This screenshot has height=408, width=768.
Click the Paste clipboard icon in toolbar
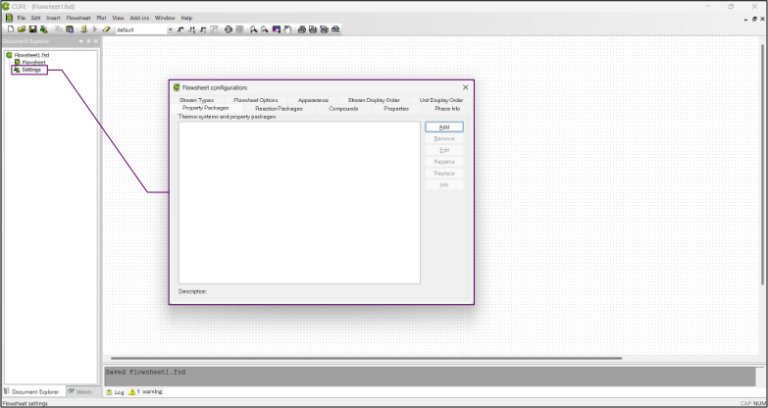point(70,29)
